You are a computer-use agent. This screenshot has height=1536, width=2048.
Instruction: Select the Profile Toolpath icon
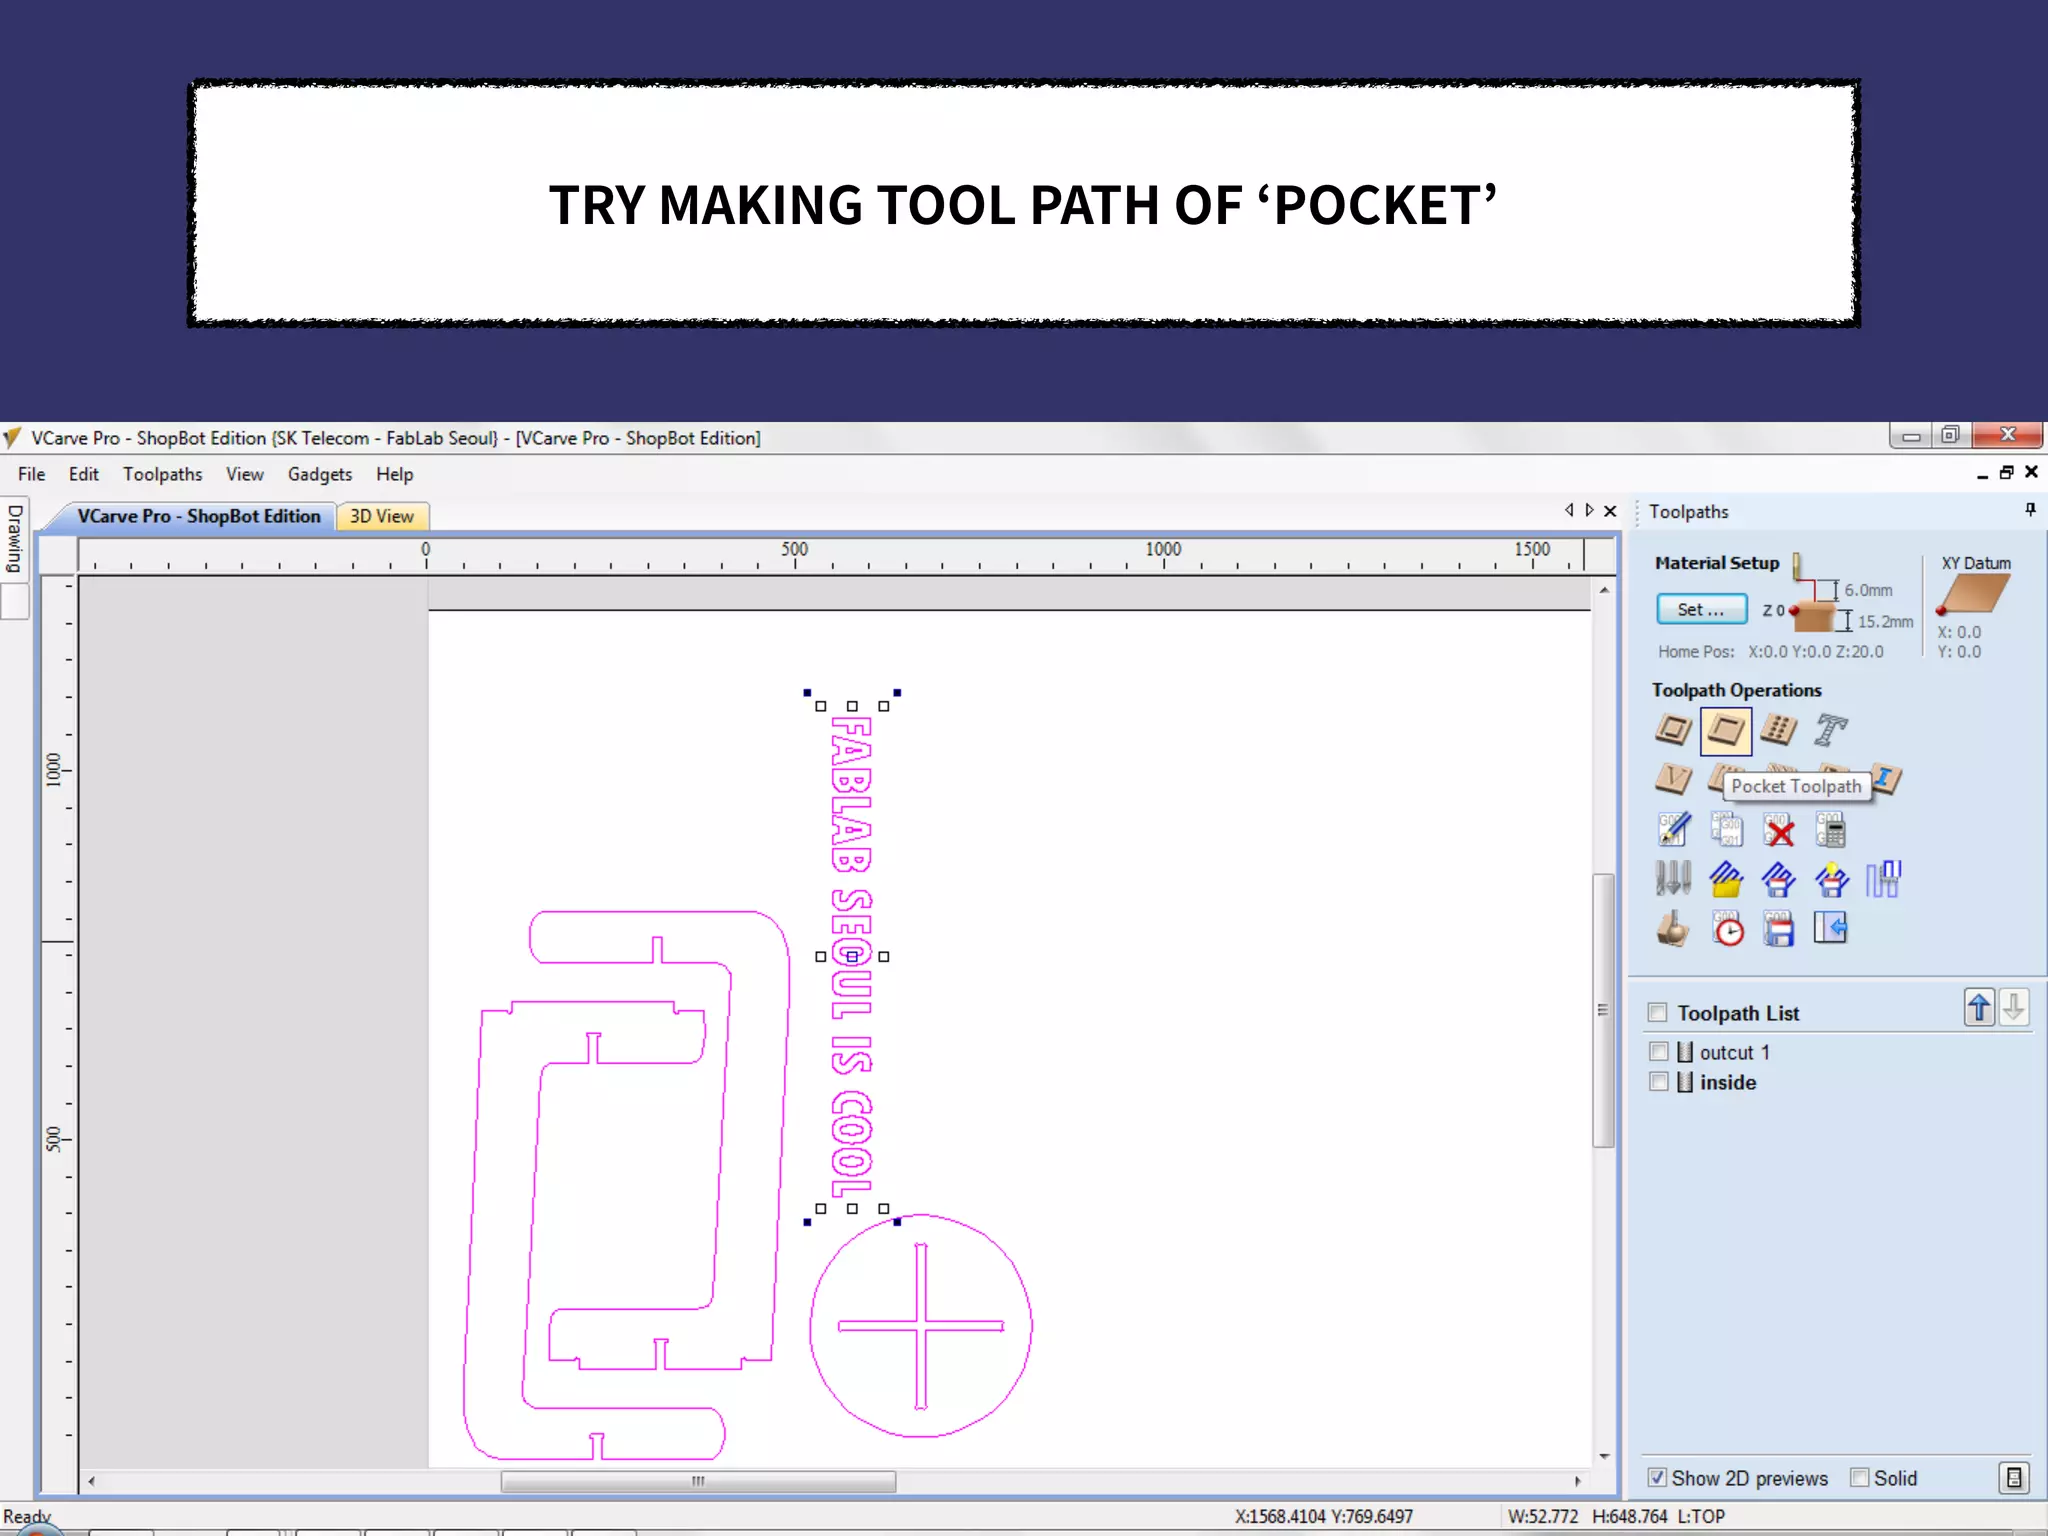click(x=1673, y=730)
